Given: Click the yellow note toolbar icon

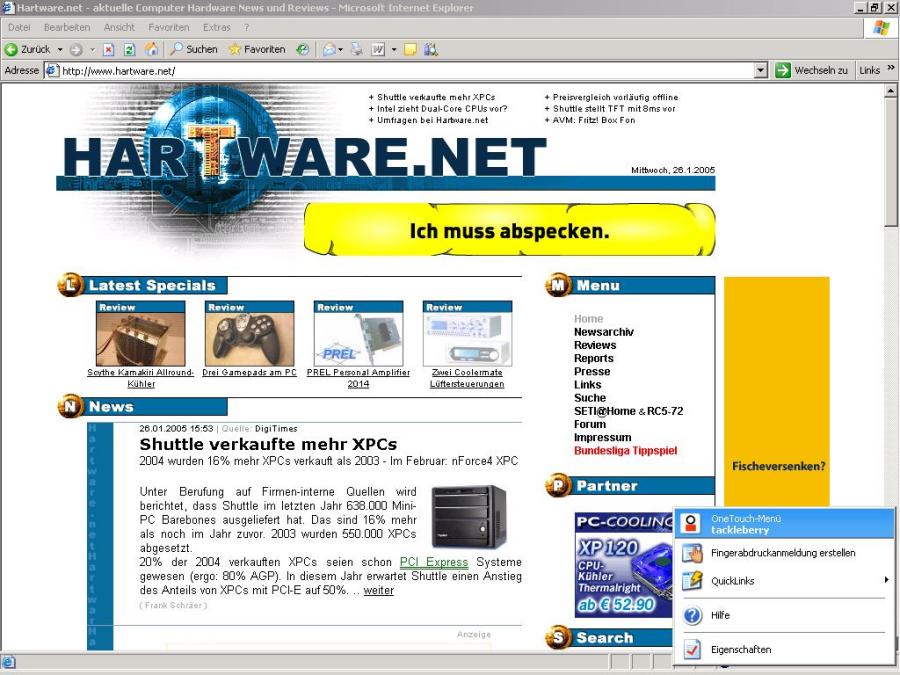Looking at the screenshot, I should (410, 50).
